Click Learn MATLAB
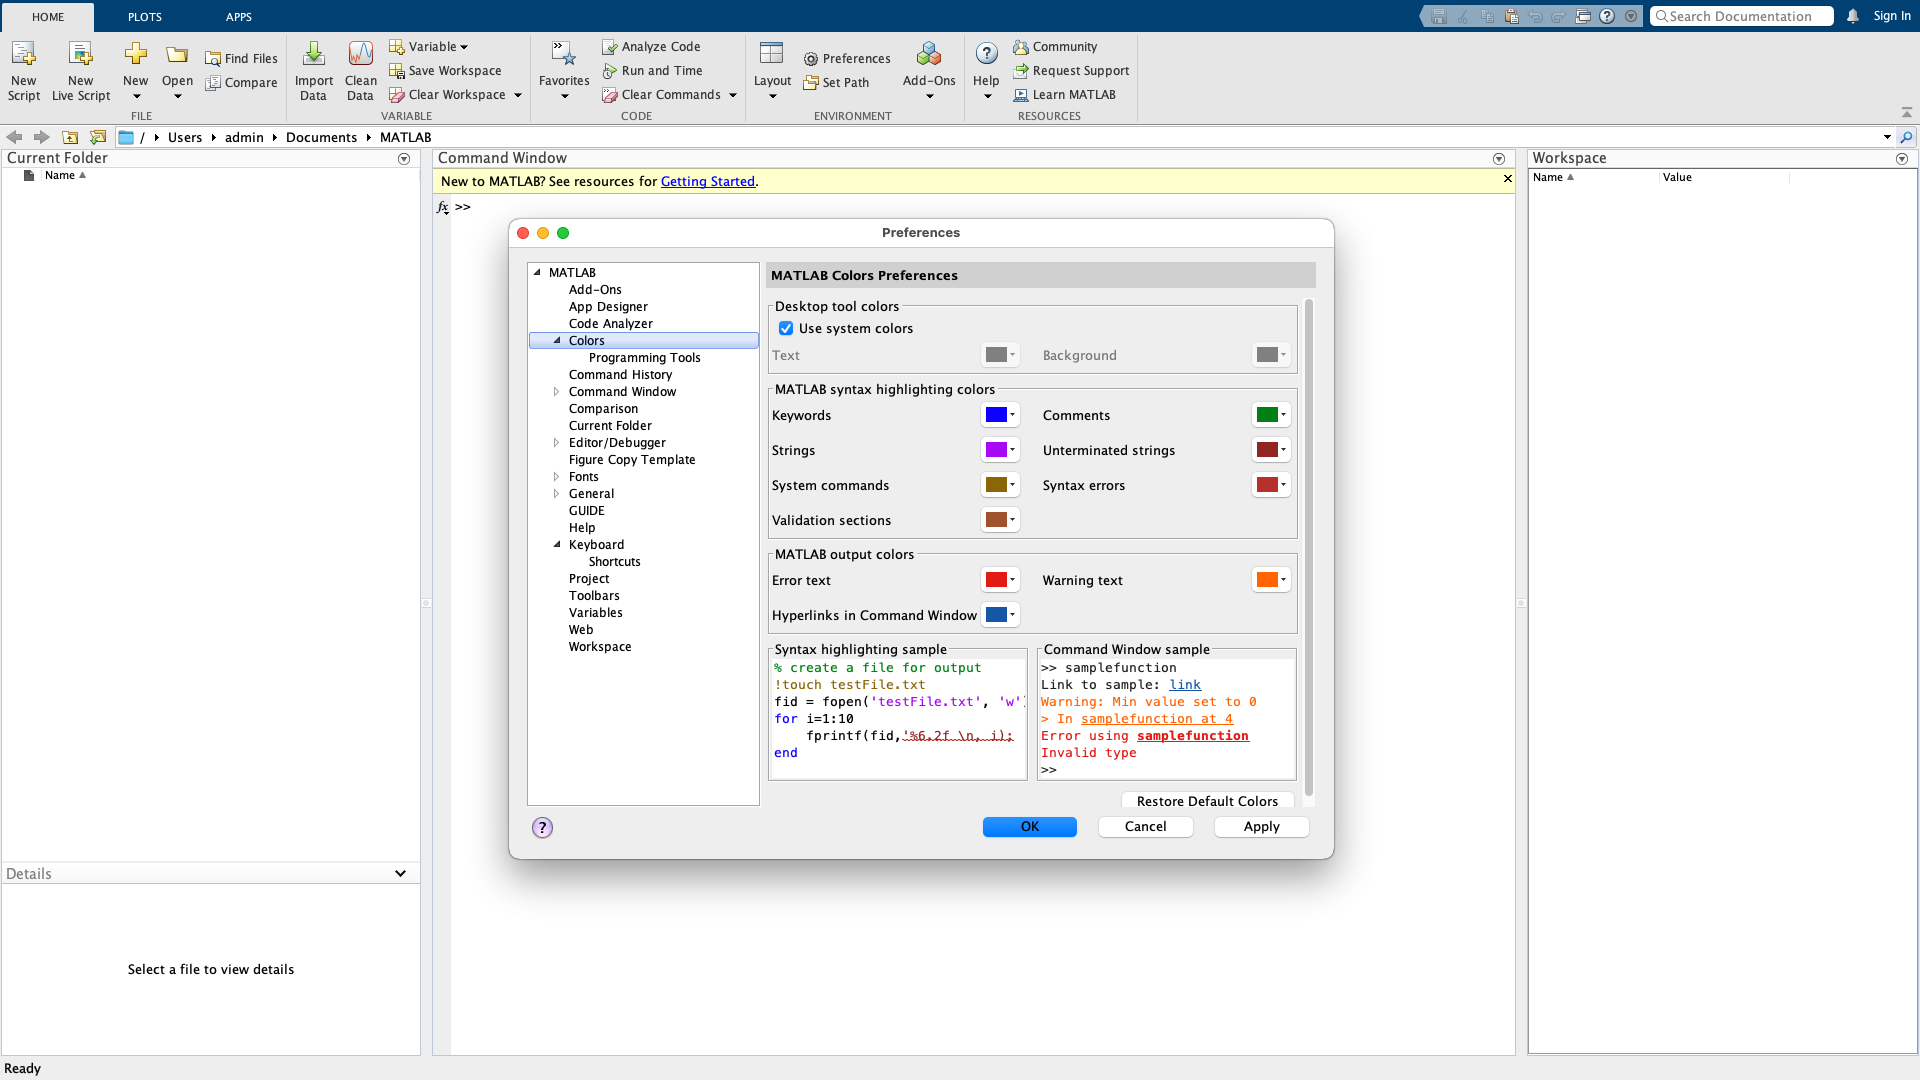The height and width of the screenshot is (1080, 1920). click(1064, 95)
